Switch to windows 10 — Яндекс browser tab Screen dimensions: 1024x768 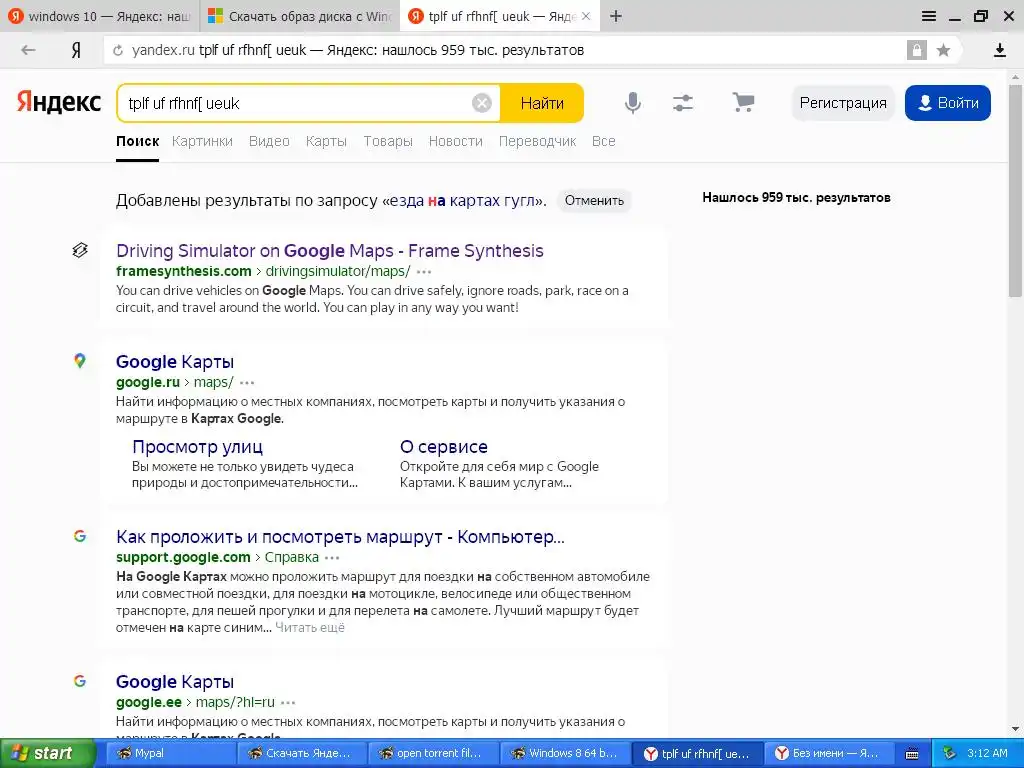tap(99, 16)
